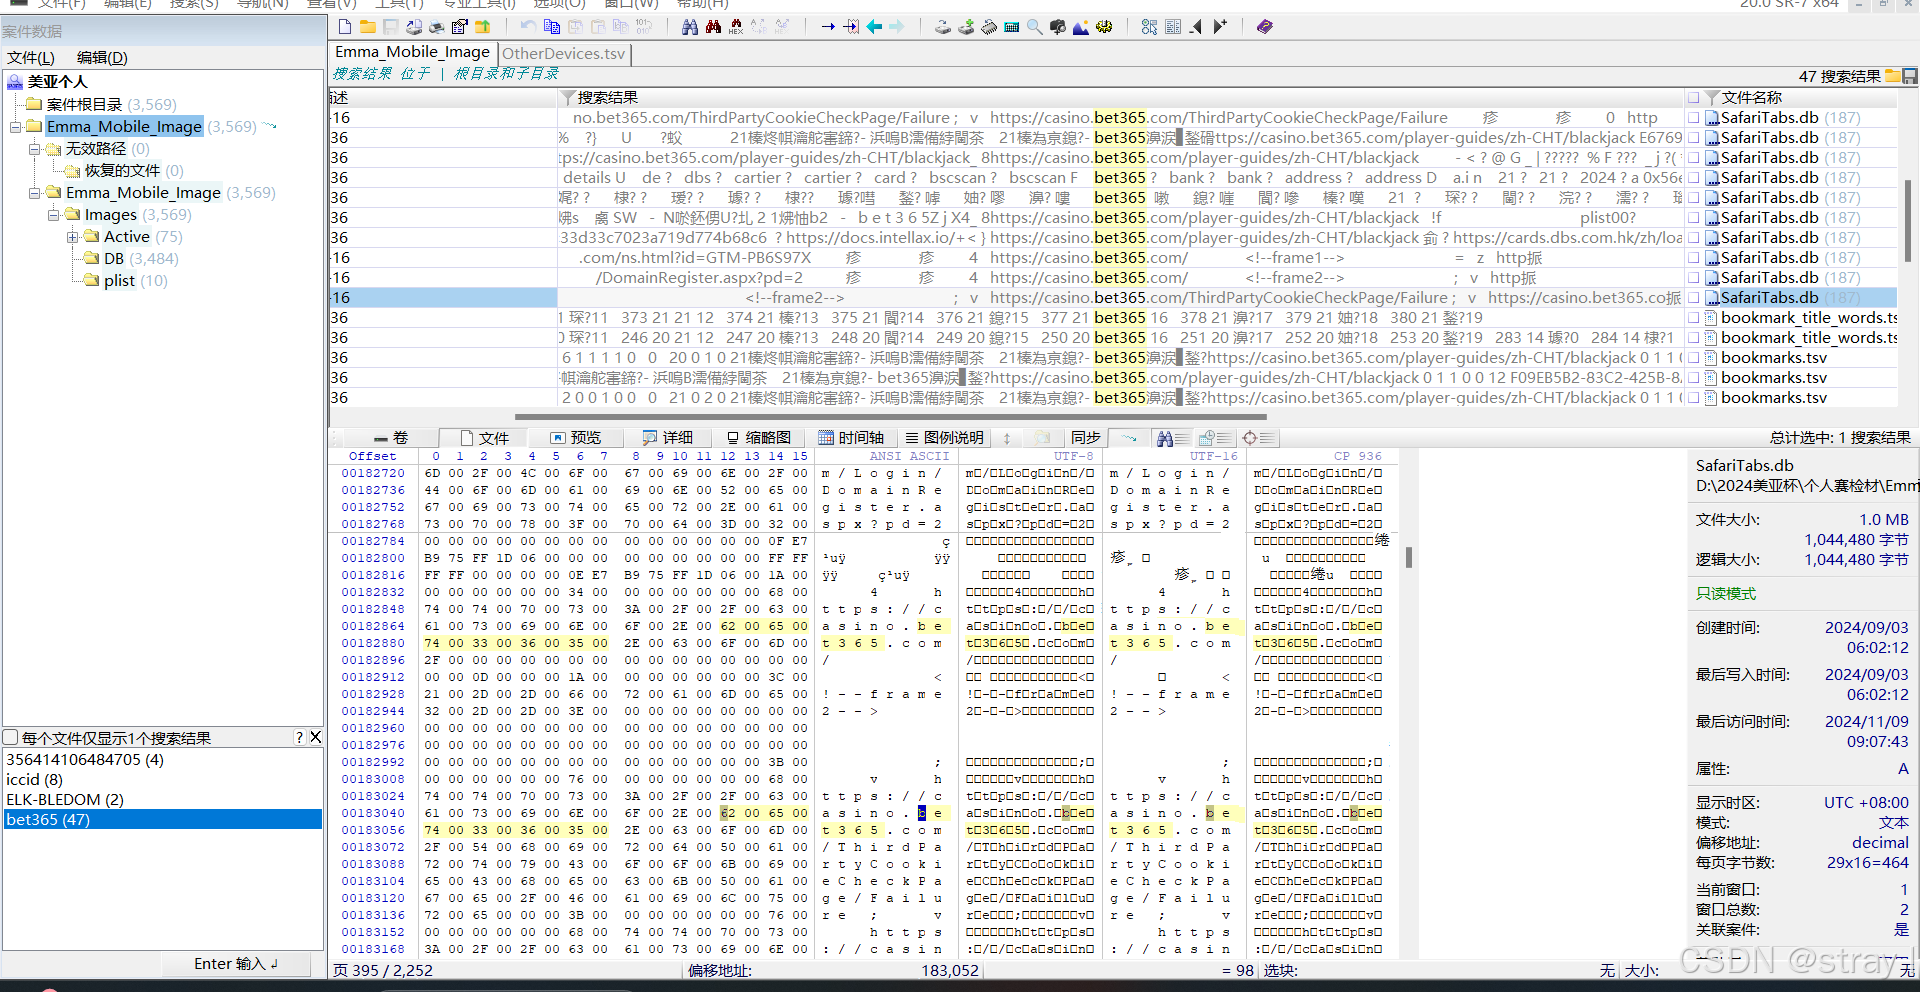Tick the first SafariTabs.db row checkbox

click(x=1693, y=118)
